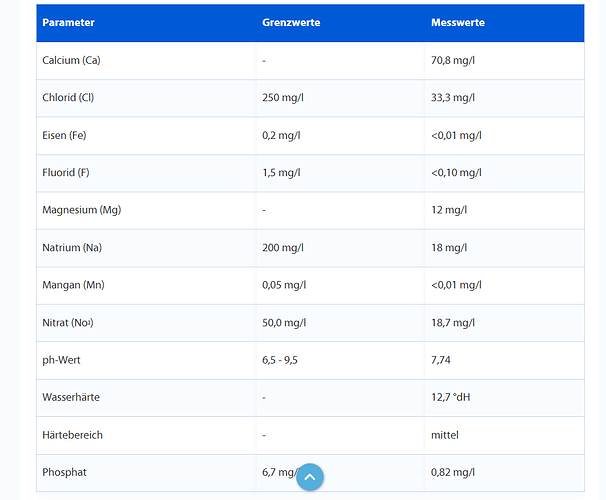The image size is (606, 500).
Task: Click the 250 mg/l Chlorid limit
Action: click(282, 98)
